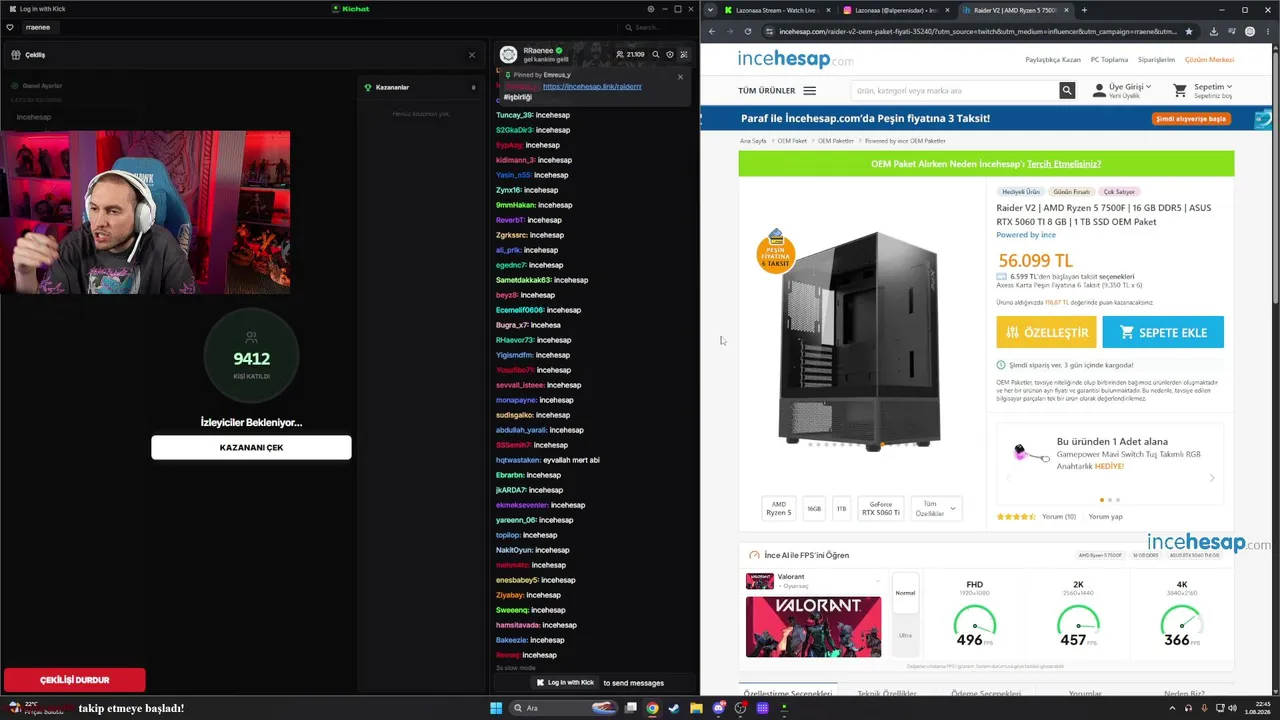Click OEM Paket breadcrumb link

pos(792,141)
